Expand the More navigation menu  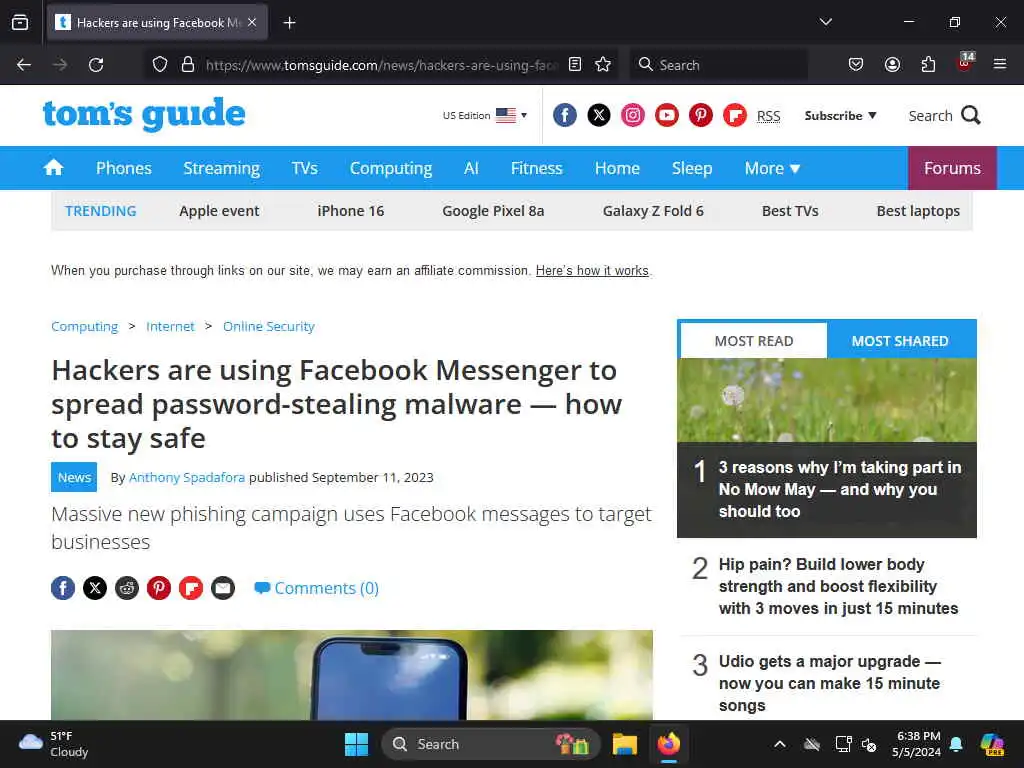tap(772, 168)
